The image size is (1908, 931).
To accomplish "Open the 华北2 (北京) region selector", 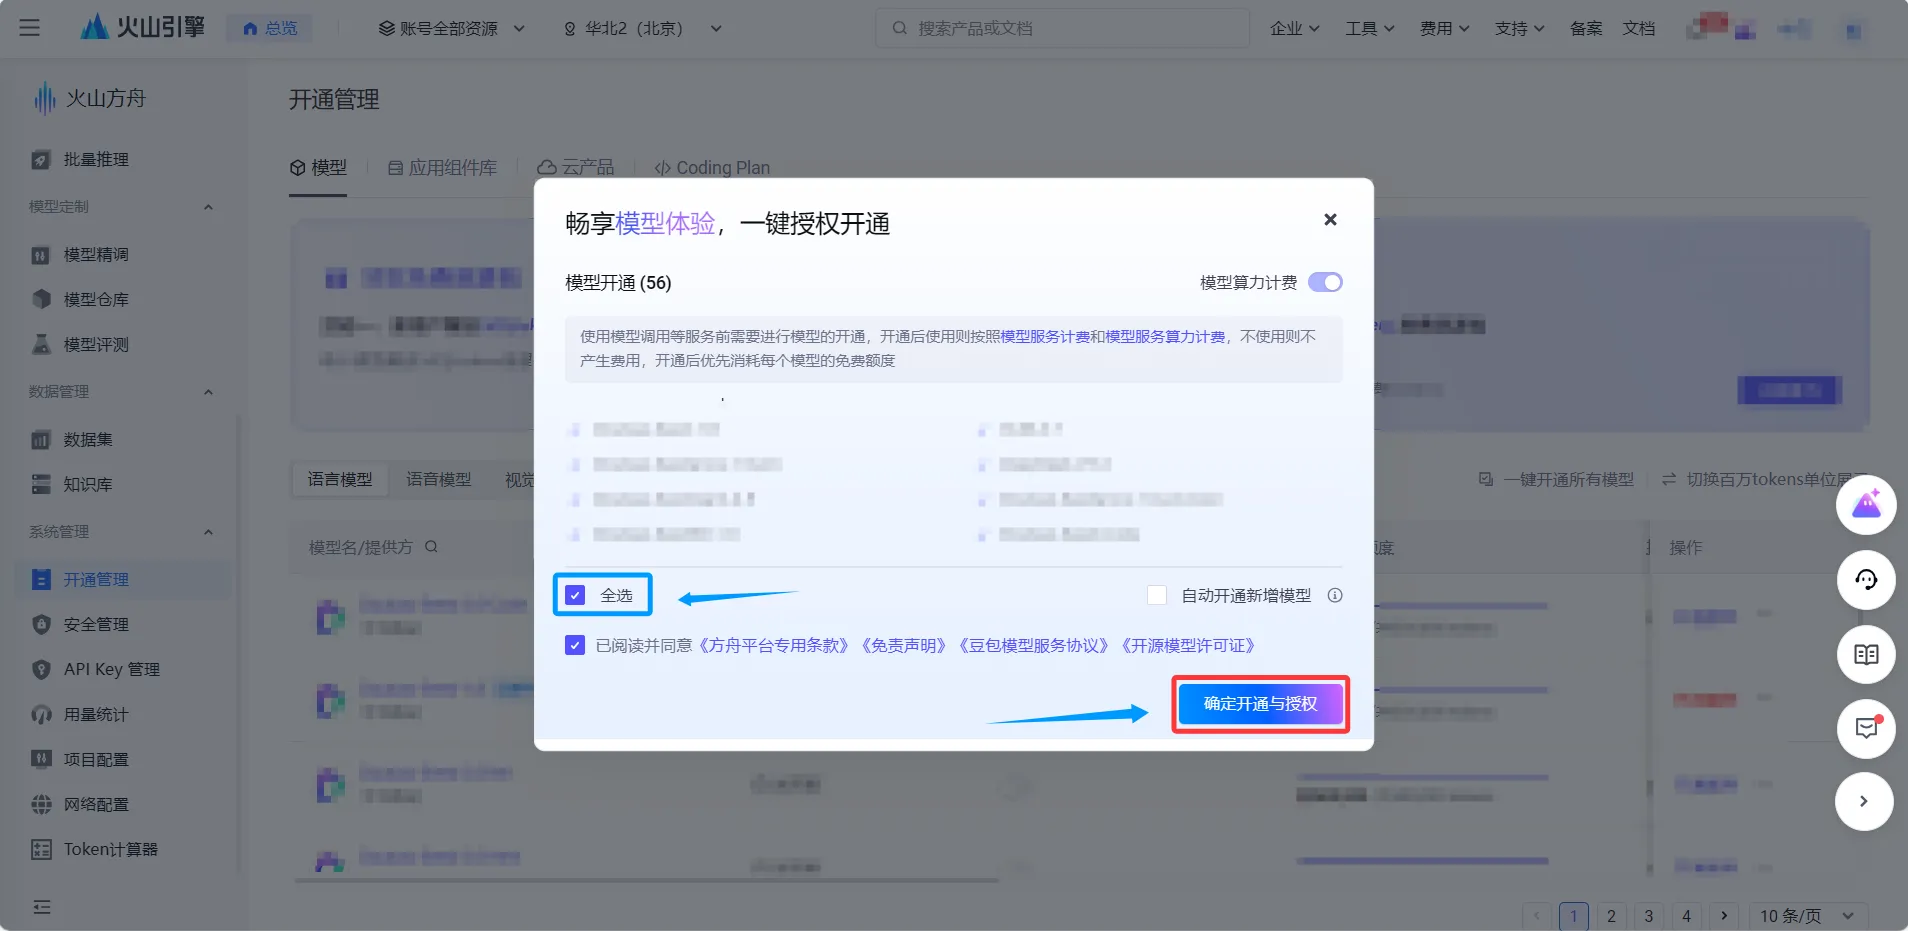I will click(x=642, y=28).
